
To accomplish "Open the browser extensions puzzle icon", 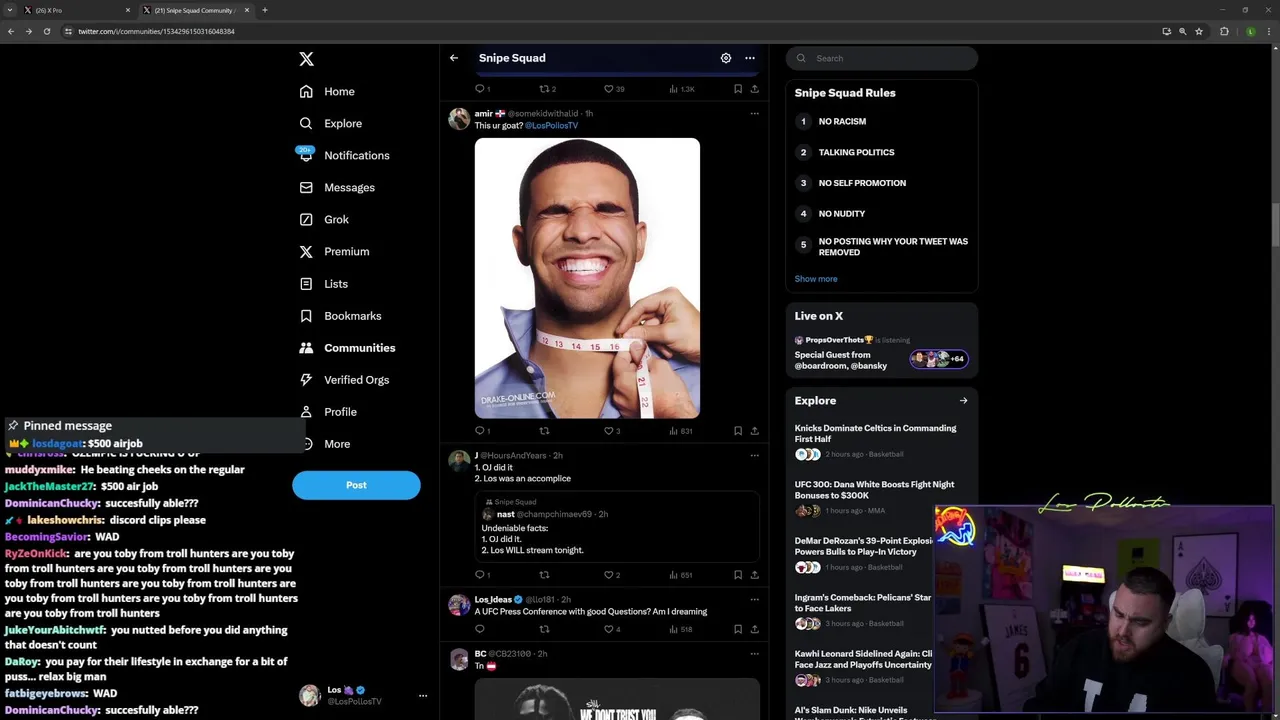I will (1224, 31).
